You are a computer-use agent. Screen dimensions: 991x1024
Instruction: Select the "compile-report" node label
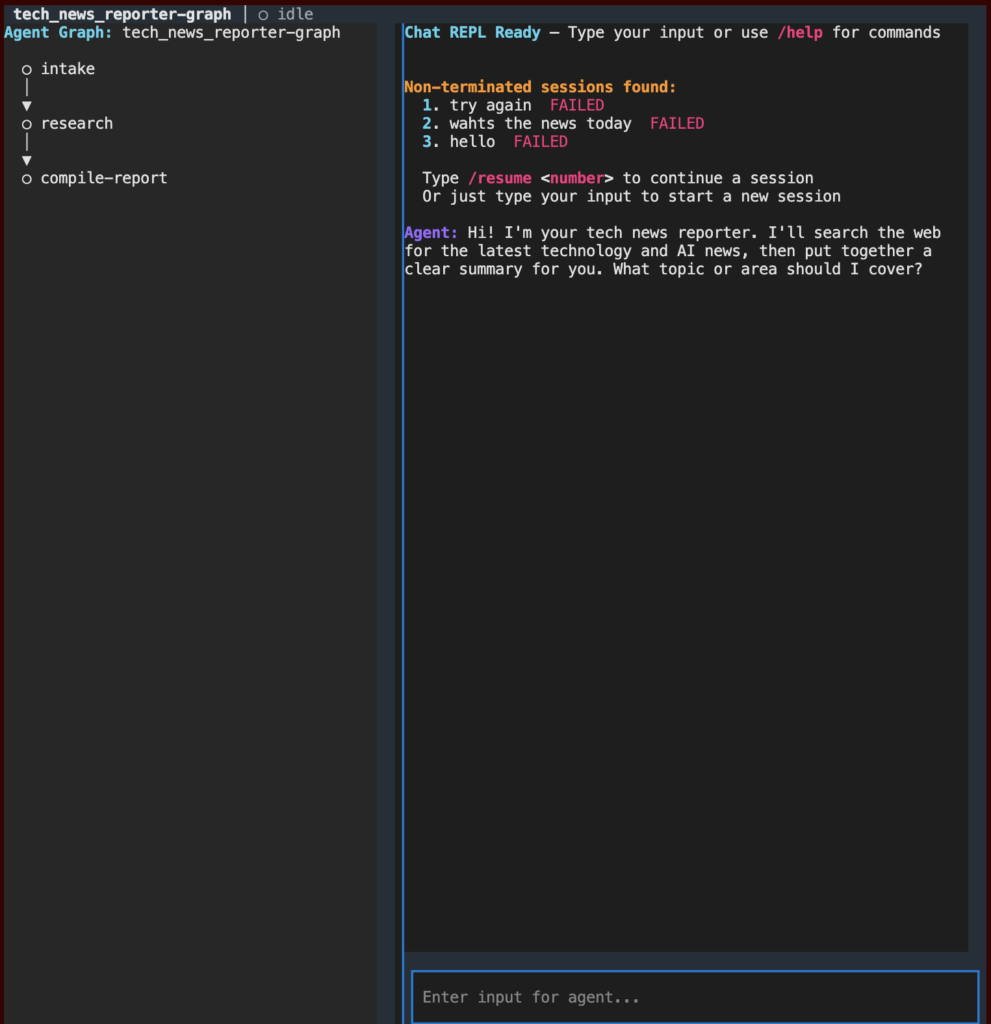(104, 179)
